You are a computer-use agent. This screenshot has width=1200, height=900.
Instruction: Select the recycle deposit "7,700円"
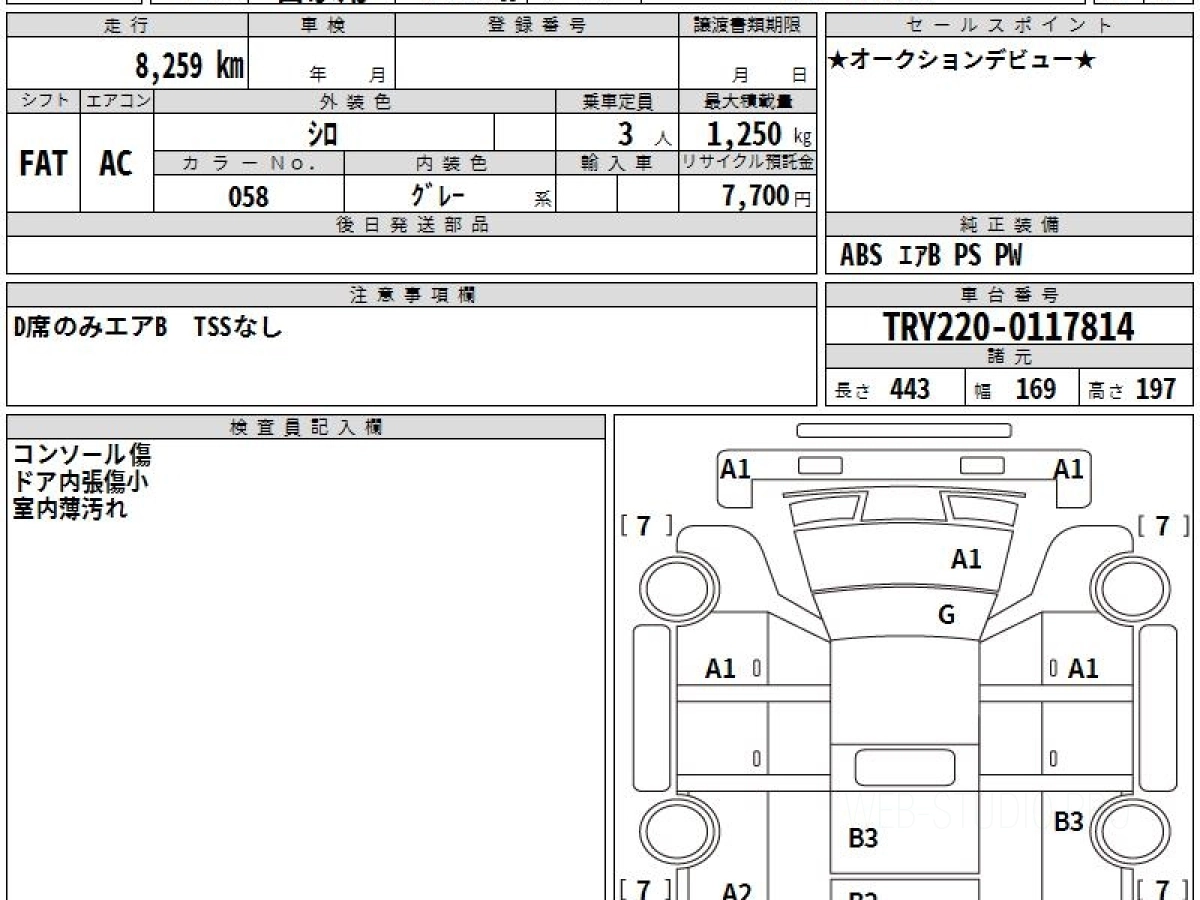(767, 196)
